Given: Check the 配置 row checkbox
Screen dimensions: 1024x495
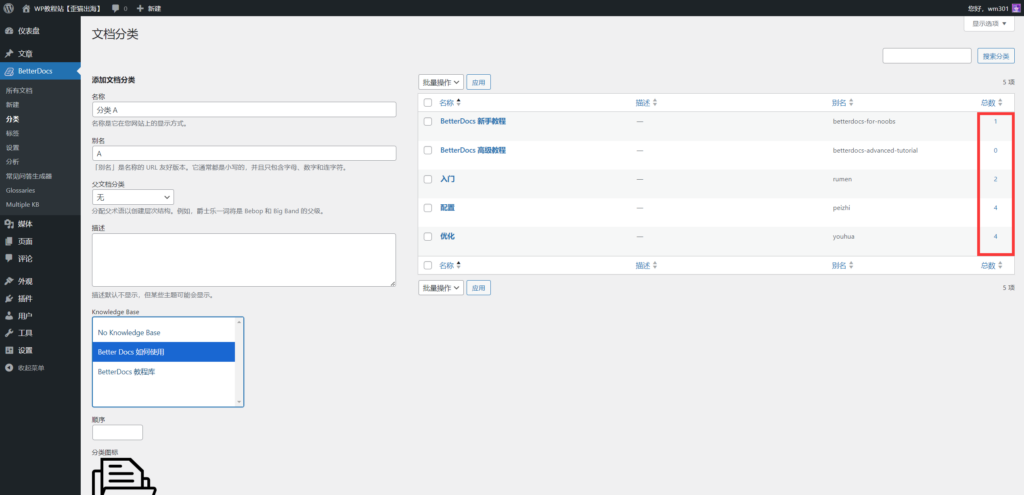Looking at the screenshot, I should 428,208.
